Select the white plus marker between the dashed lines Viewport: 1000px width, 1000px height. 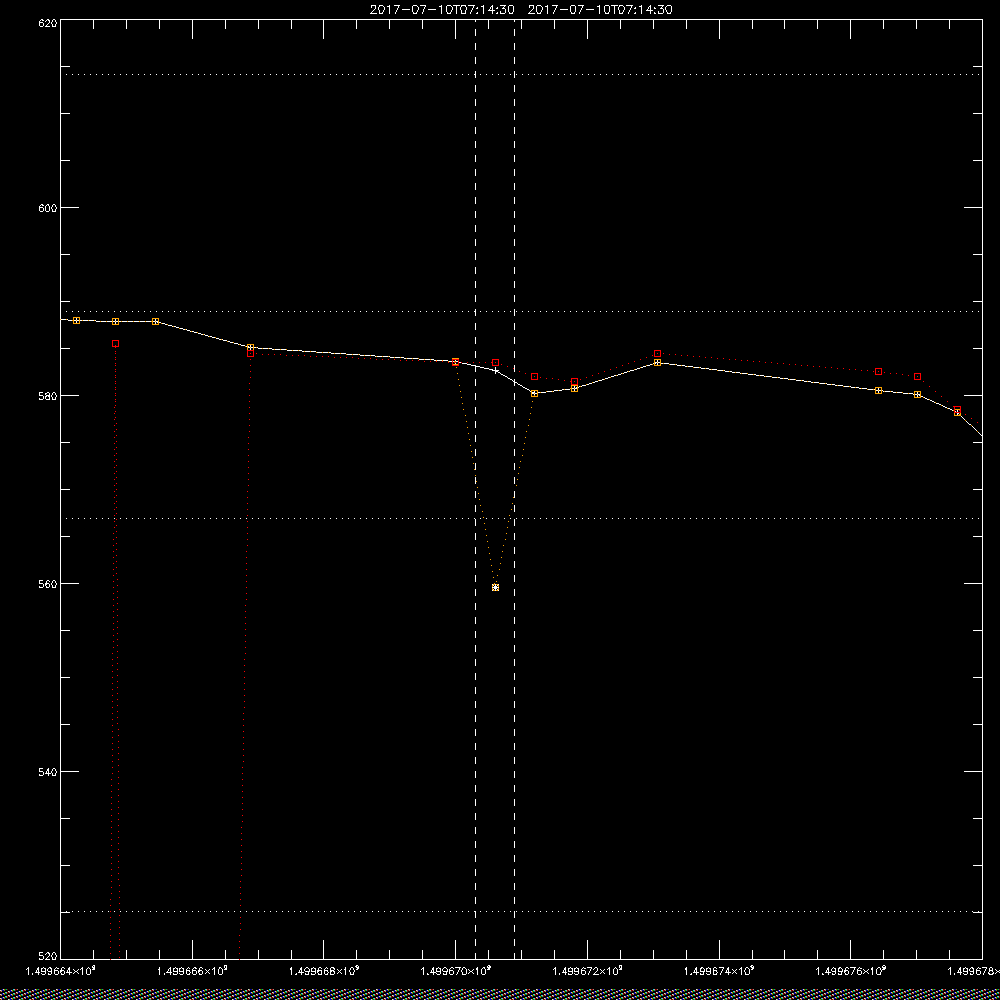(x=496, y=371)
